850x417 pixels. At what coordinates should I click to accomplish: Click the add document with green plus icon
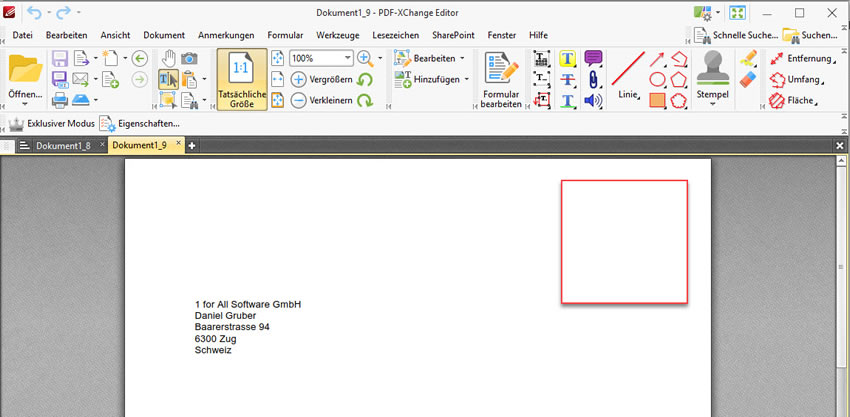click(x=110, y=79)
